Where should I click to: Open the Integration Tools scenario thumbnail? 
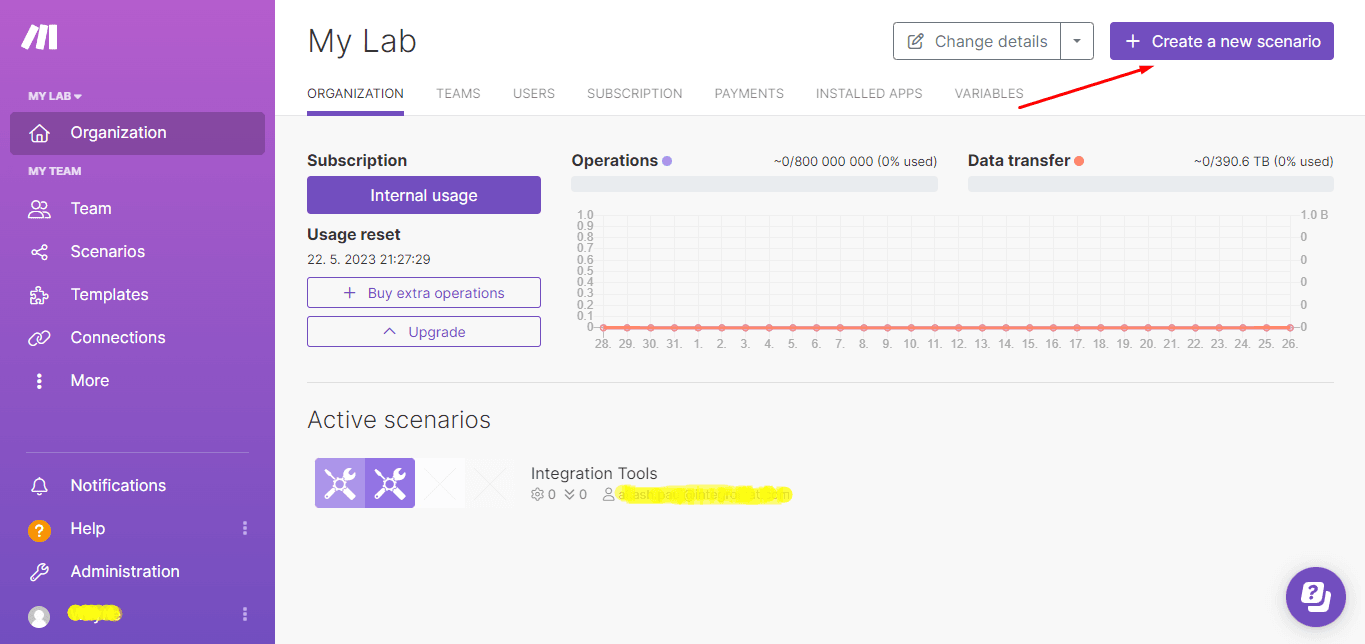[x=364, y=482]
